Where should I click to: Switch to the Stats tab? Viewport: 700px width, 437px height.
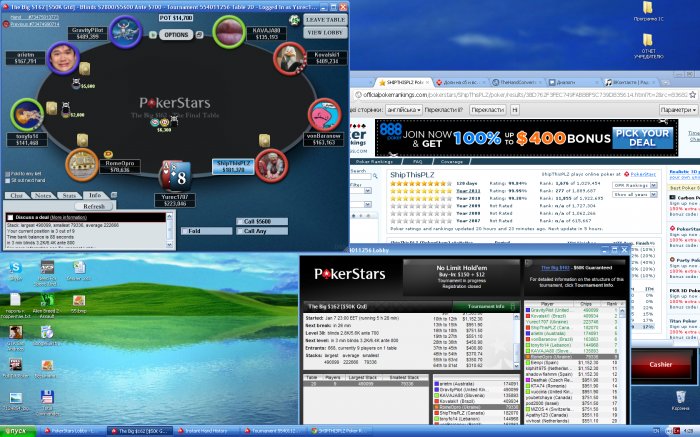click(69, 196)
